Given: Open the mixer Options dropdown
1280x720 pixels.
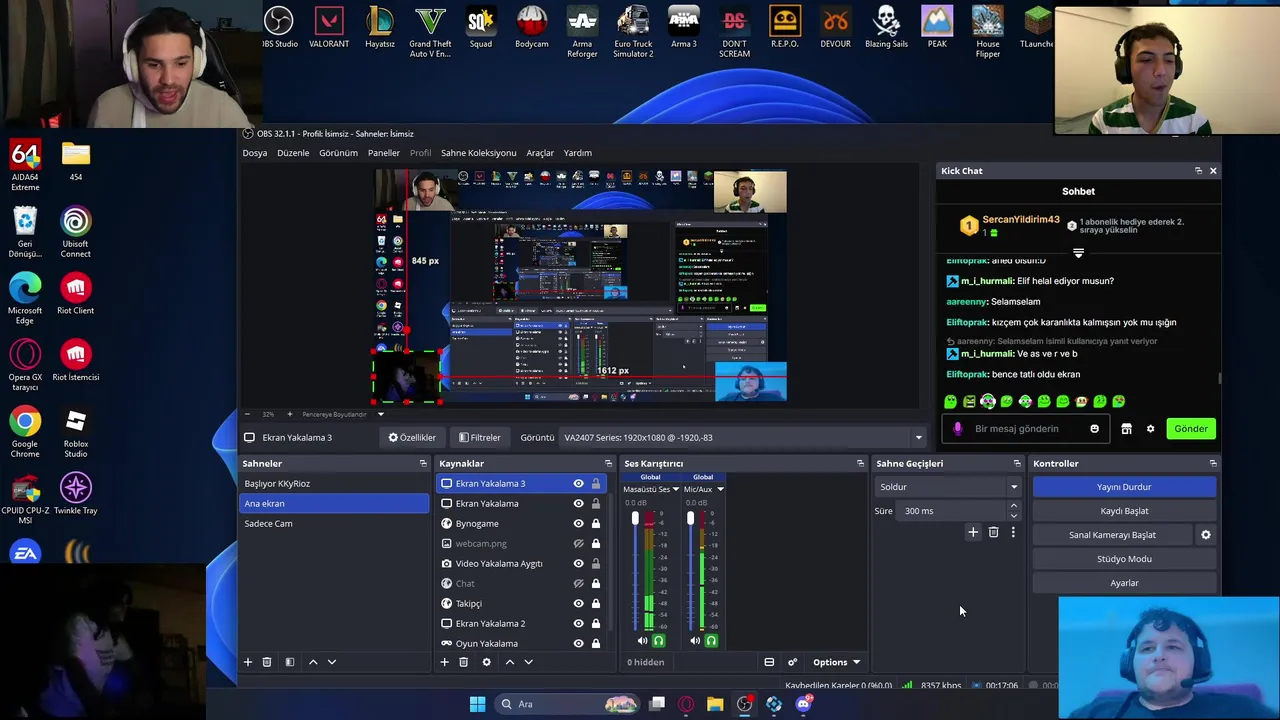Looking at the screenshot, I should tap(836, 662).
